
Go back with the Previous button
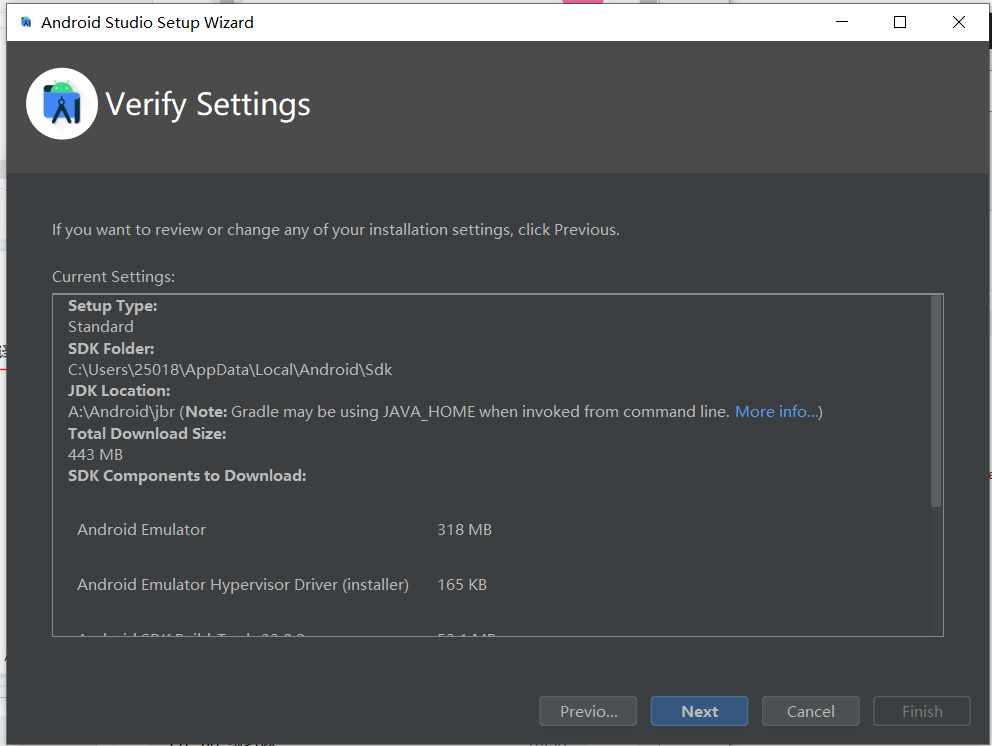pyautogui.click(x=588, y=711)
